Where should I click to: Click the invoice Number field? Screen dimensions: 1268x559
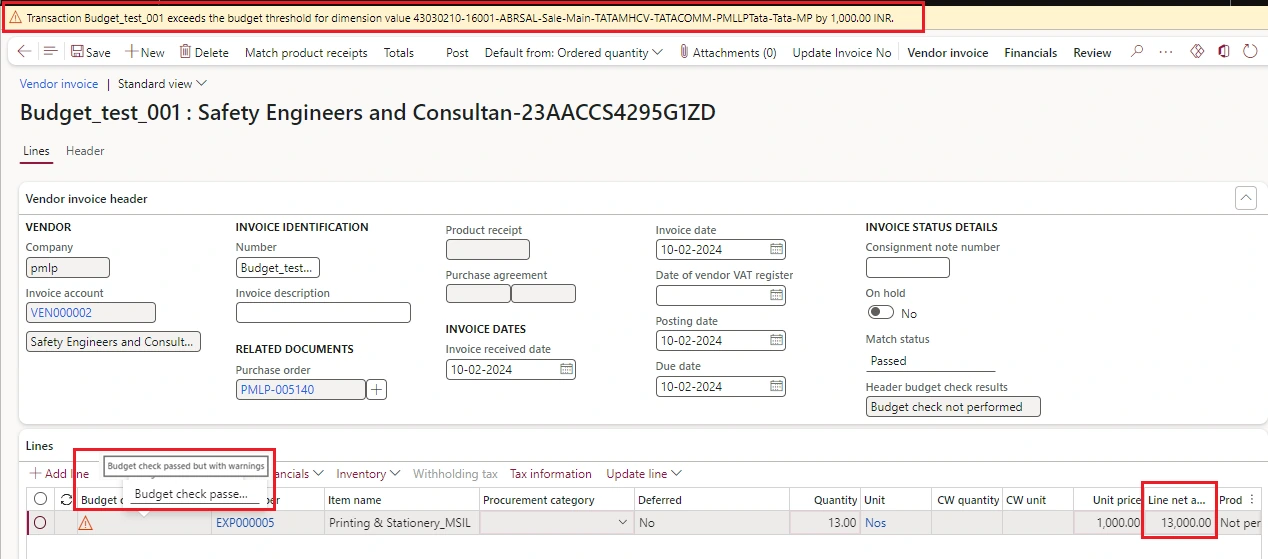click(278, 267)
